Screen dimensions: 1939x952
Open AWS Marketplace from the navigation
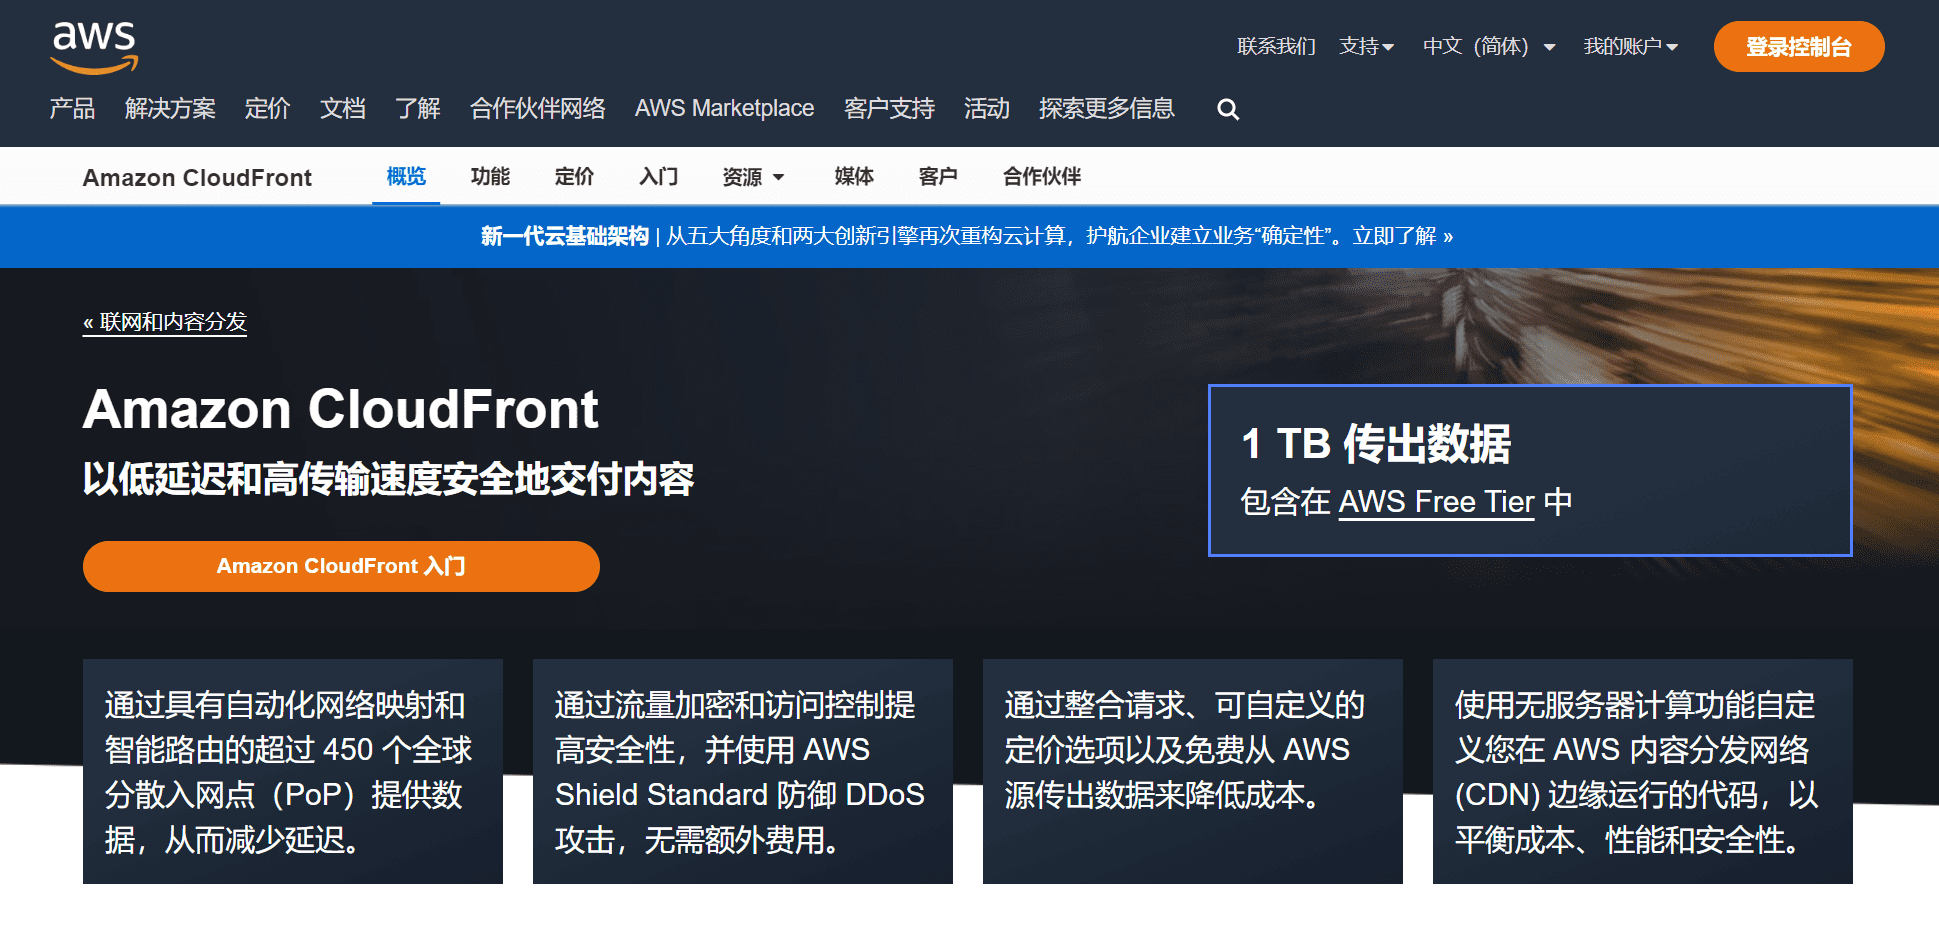pos(724,109)
